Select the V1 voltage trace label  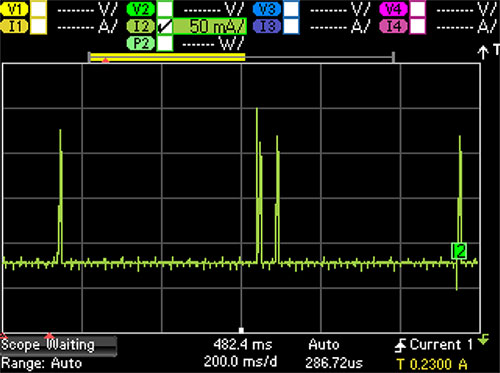[x=14, y=9]
